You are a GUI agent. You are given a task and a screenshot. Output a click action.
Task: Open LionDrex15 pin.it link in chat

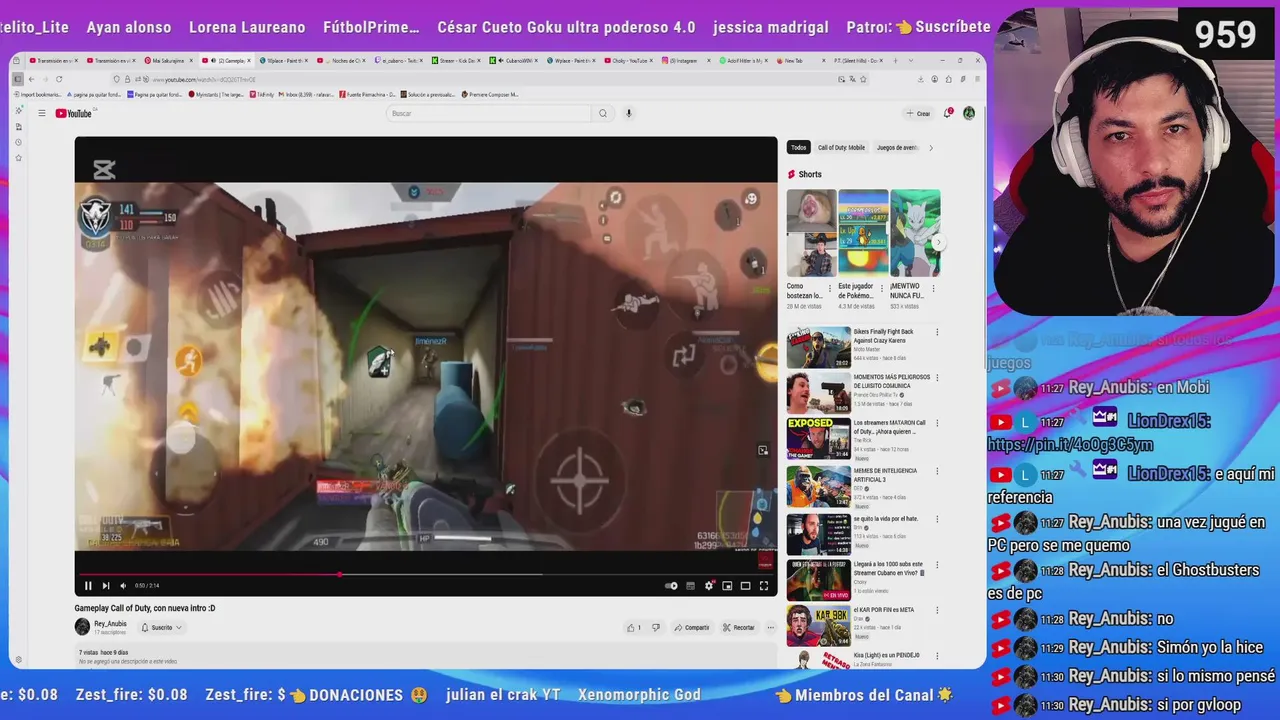point(1071,445)
